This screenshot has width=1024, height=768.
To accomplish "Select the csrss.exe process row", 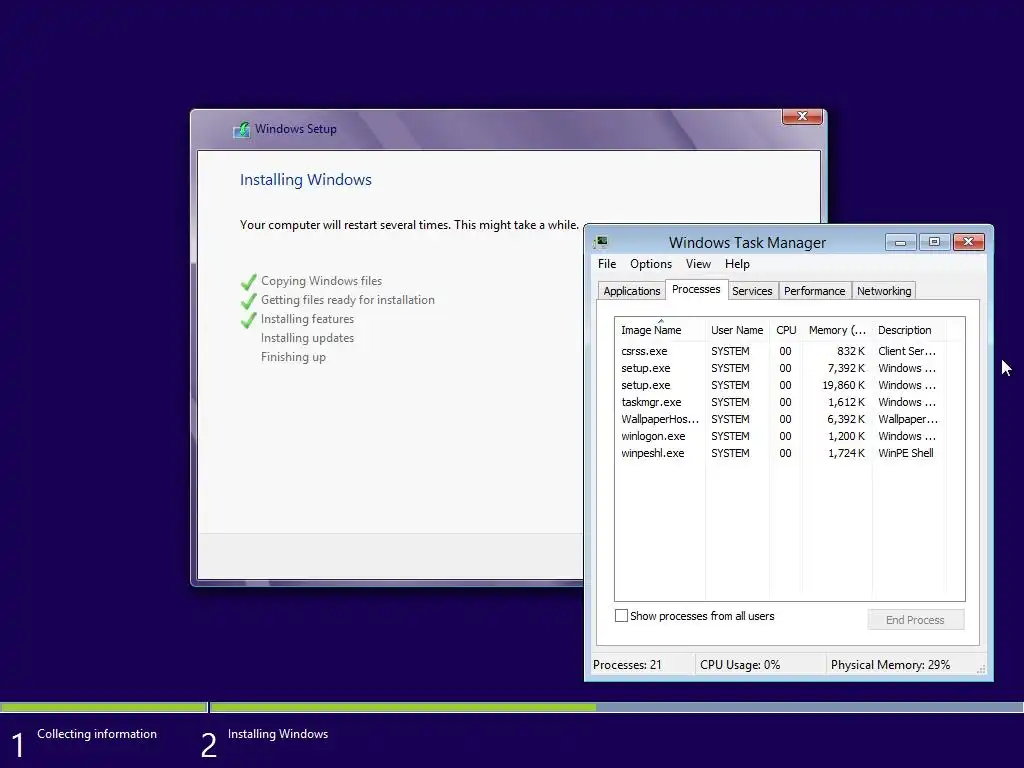I will (780, 351).
